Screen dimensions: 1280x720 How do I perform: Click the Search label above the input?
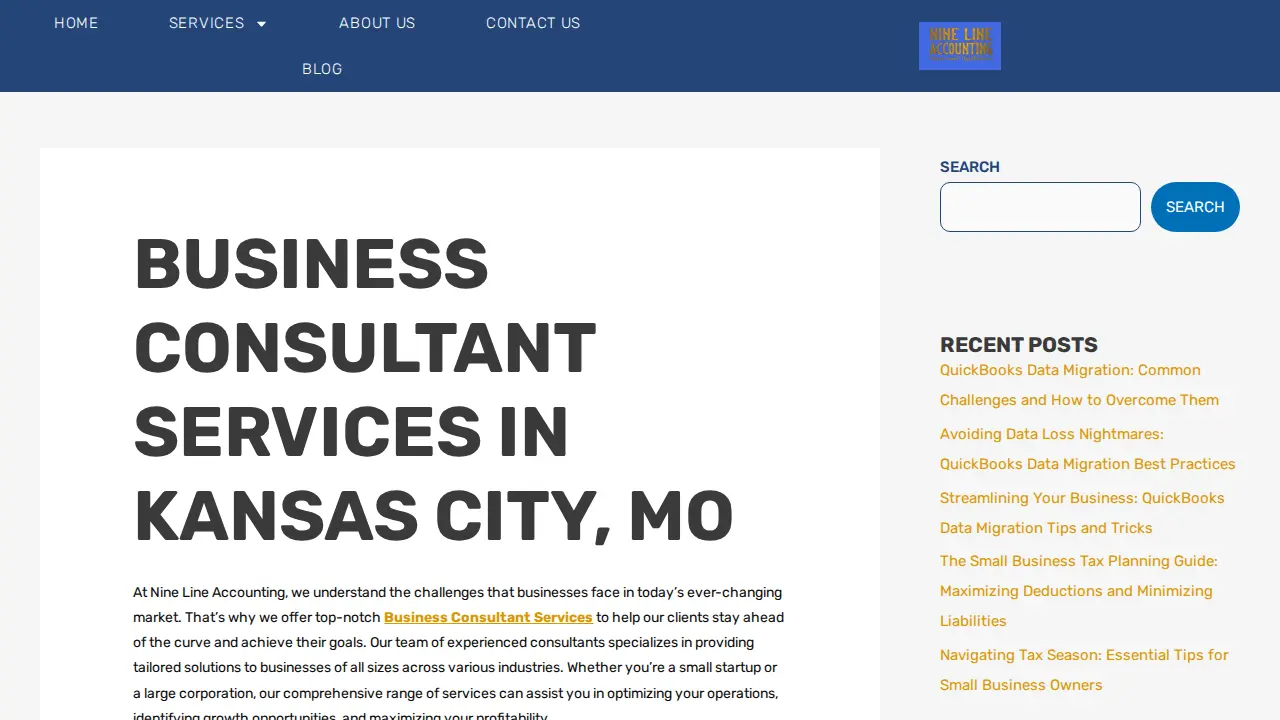(970, 167)
